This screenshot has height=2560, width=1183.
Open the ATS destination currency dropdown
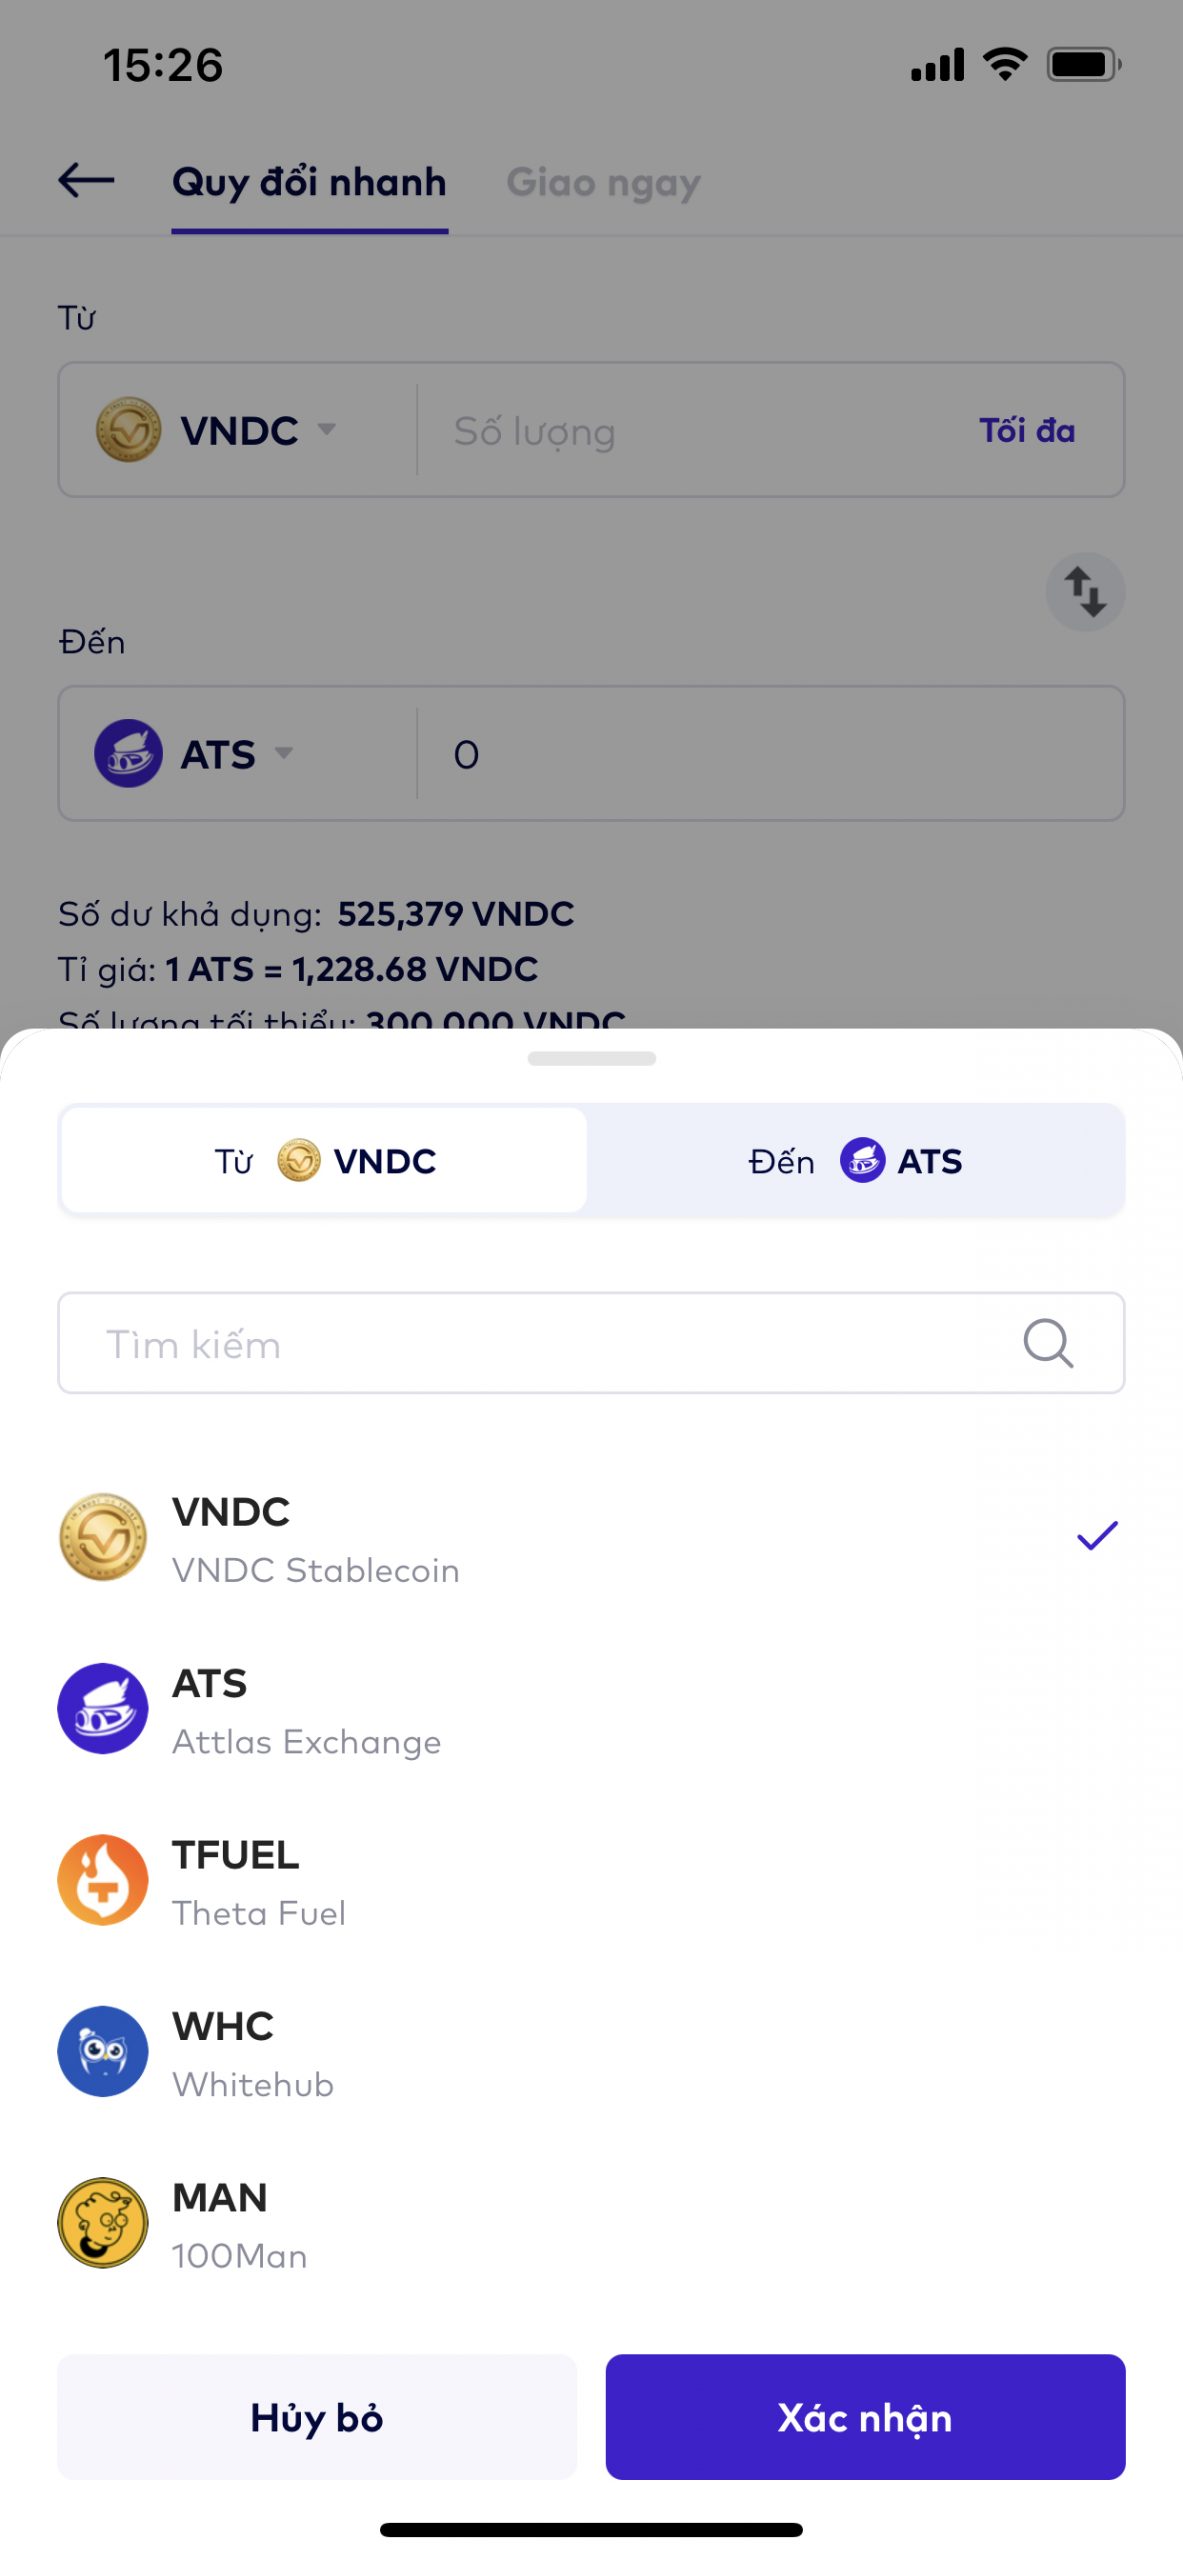pos(195,754)
